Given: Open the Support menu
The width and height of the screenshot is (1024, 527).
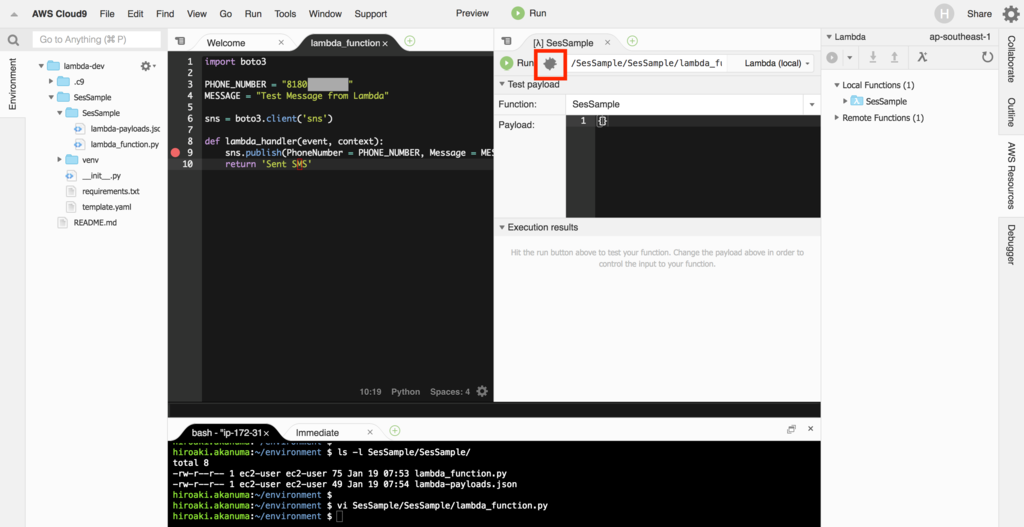Looking at the screenshot, I should pos(370,14).
